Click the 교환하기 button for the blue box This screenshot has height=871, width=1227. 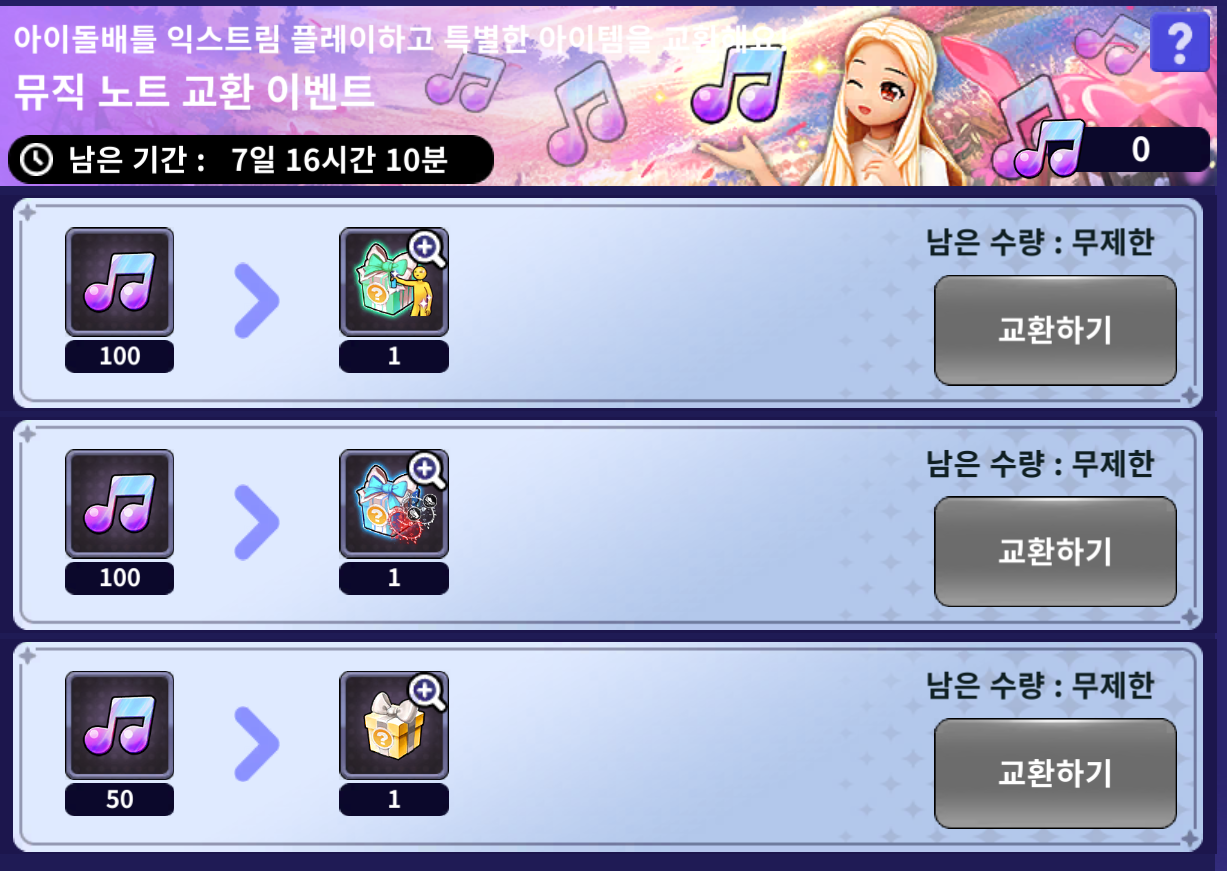[x=1055, y=552]
